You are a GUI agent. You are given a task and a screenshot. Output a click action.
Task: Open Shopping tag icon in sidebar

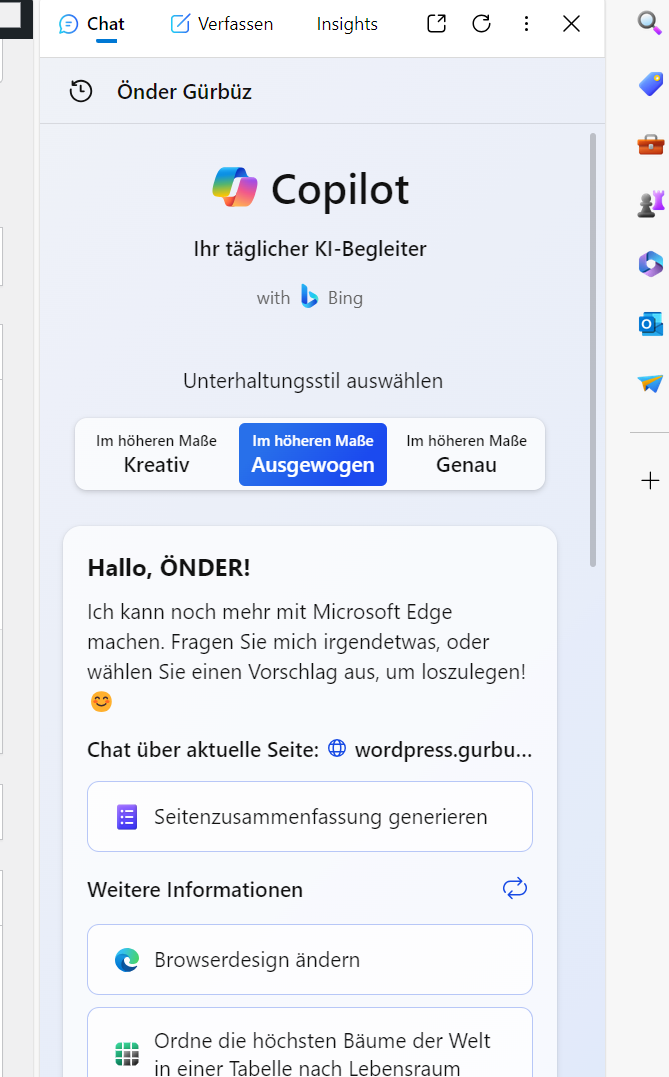(x=650, y=84)
